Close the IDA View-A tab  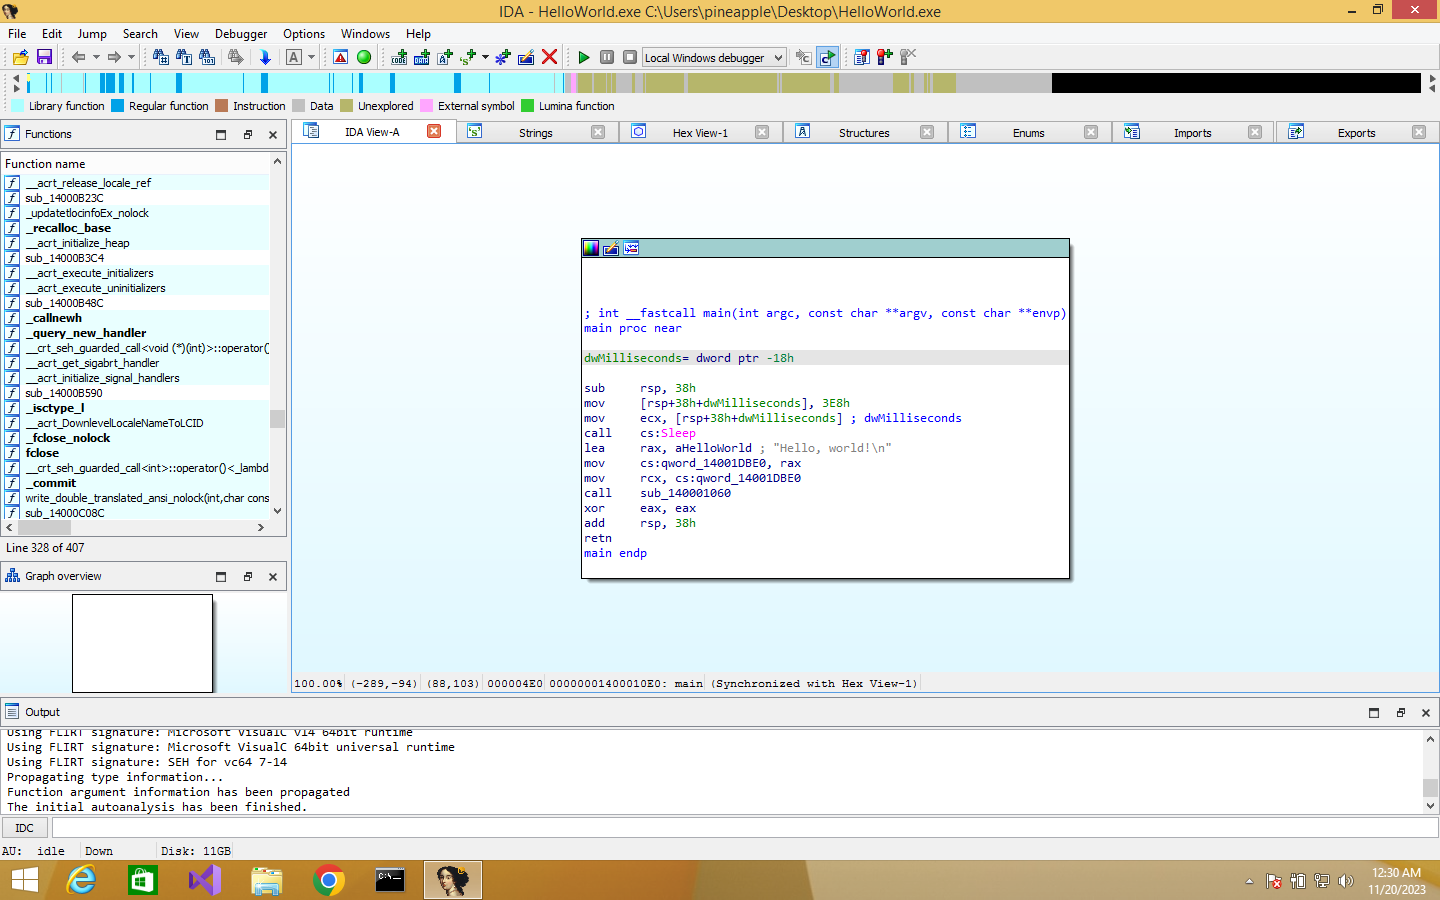pyautogui.click(x=434, y=131)
